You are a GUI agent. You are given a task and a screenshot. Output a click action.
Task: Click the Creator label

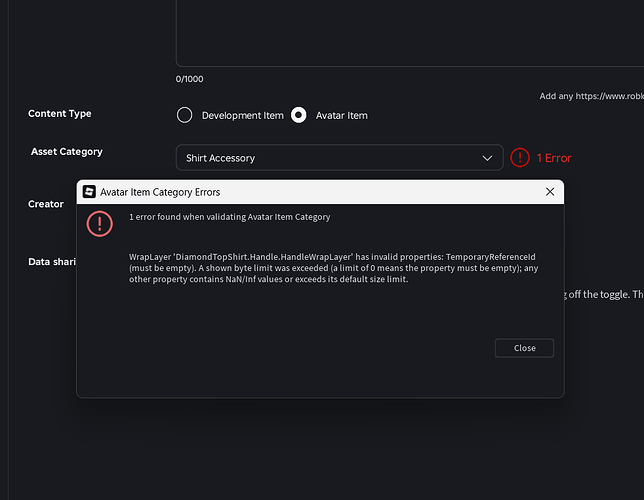tap(46, 204)
